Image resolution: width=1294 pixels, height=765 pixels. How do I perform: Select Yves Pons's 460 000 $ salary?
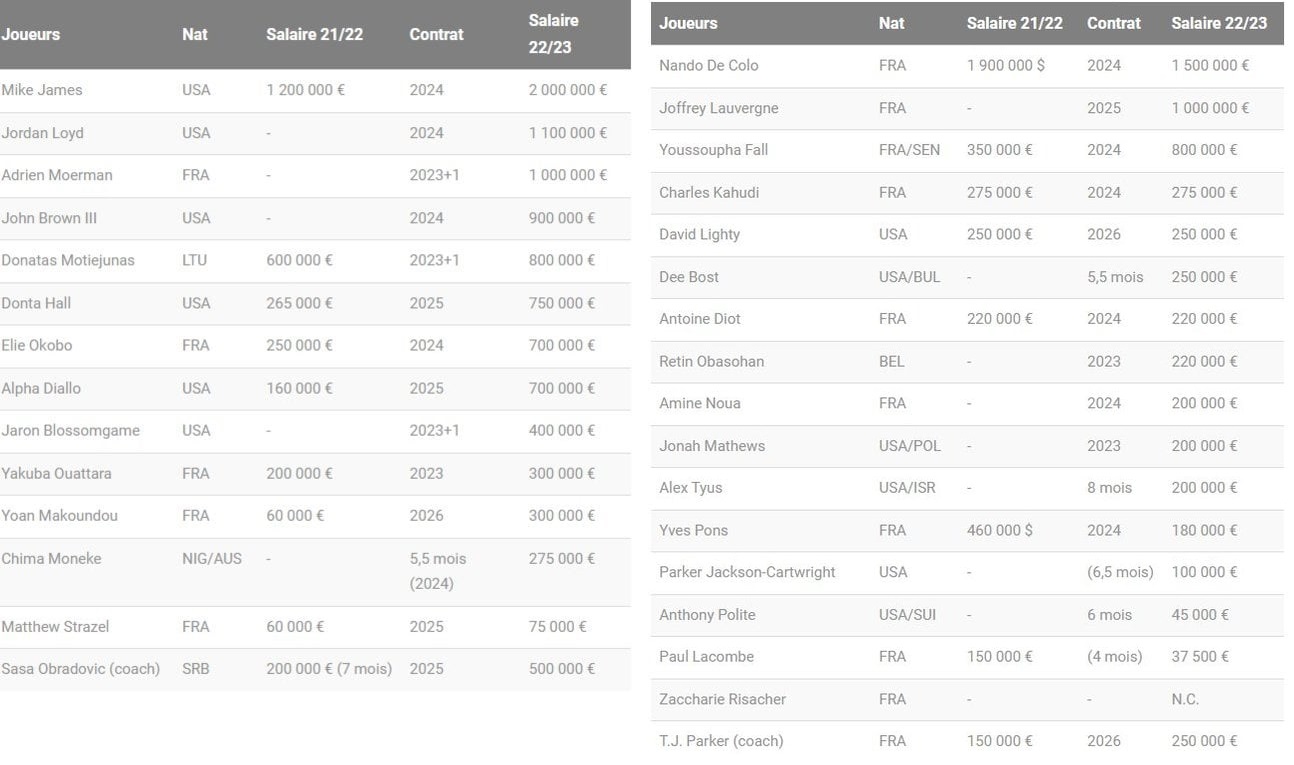pos(1005,530)
